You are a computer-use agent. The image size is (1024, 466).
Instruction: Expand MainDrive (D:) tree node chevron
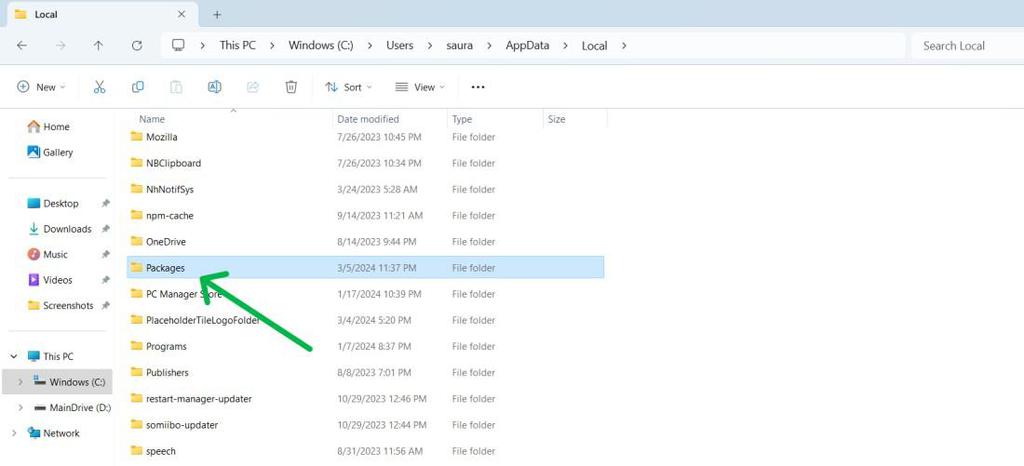click(20, 407)
